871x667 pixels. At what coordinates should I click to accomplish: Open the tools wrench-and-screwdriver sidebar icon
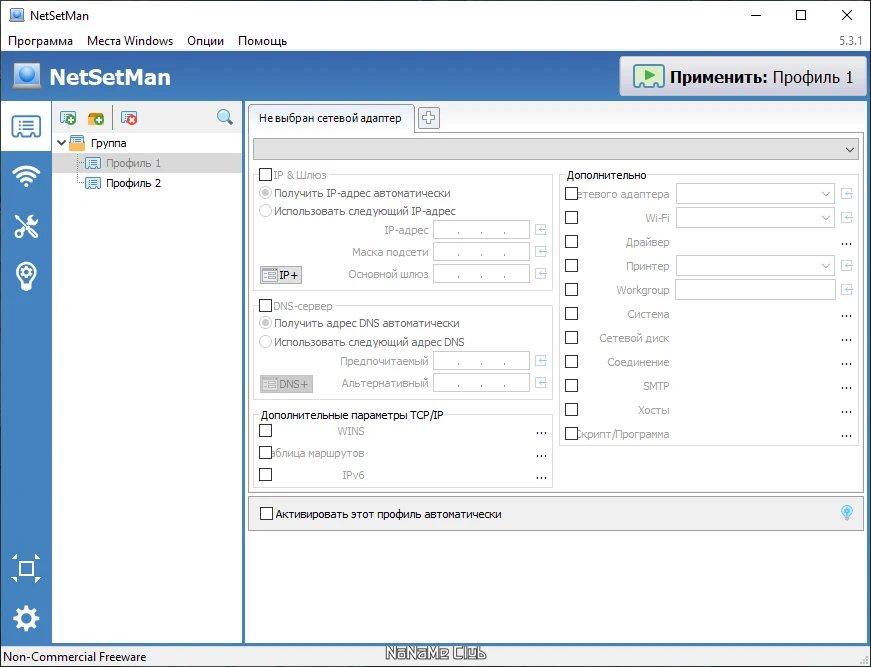click(26, 226)
